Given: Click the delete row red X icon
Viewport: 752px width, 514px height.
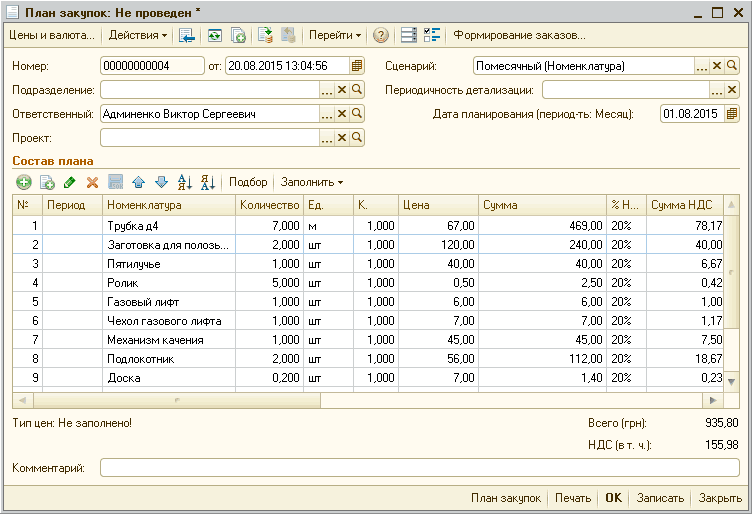Looking at the screenshot, I should tap(92, 182).
